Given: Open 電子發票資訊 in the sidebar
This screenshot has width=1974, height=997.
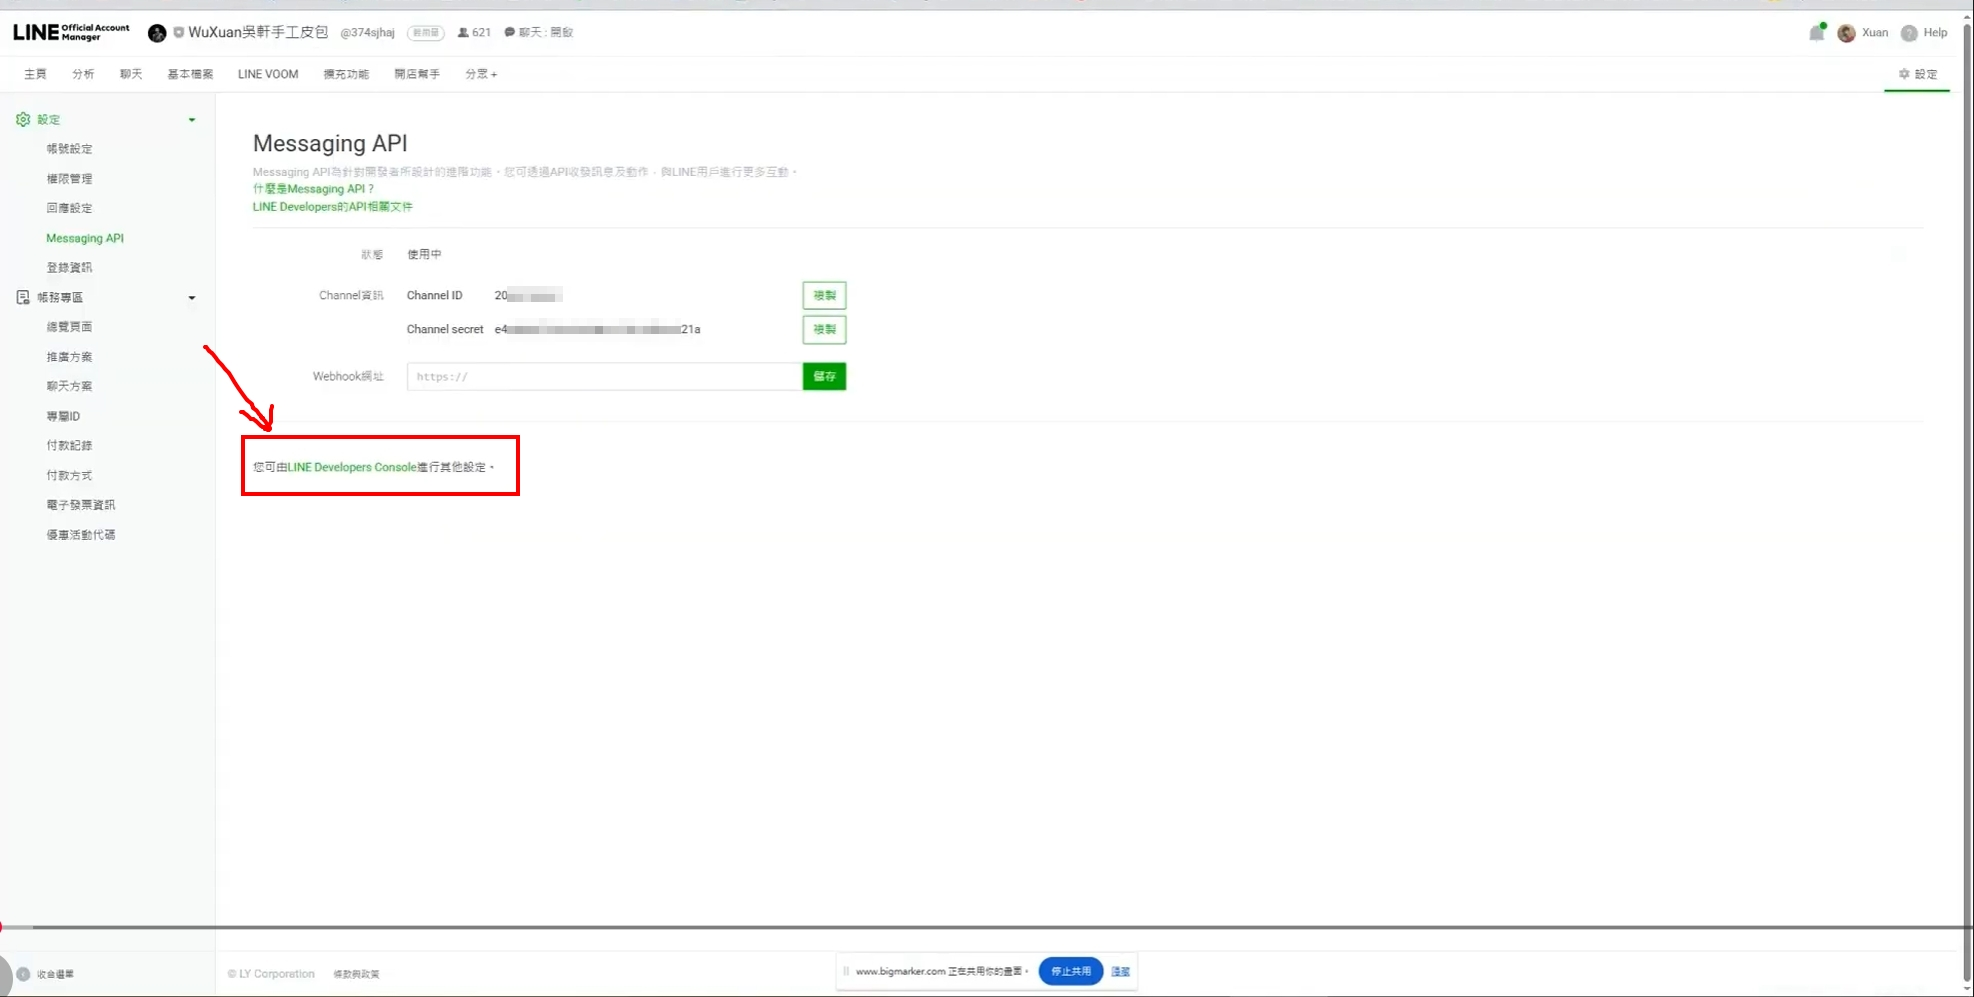Looking at the screenshot, I should 81,505.
